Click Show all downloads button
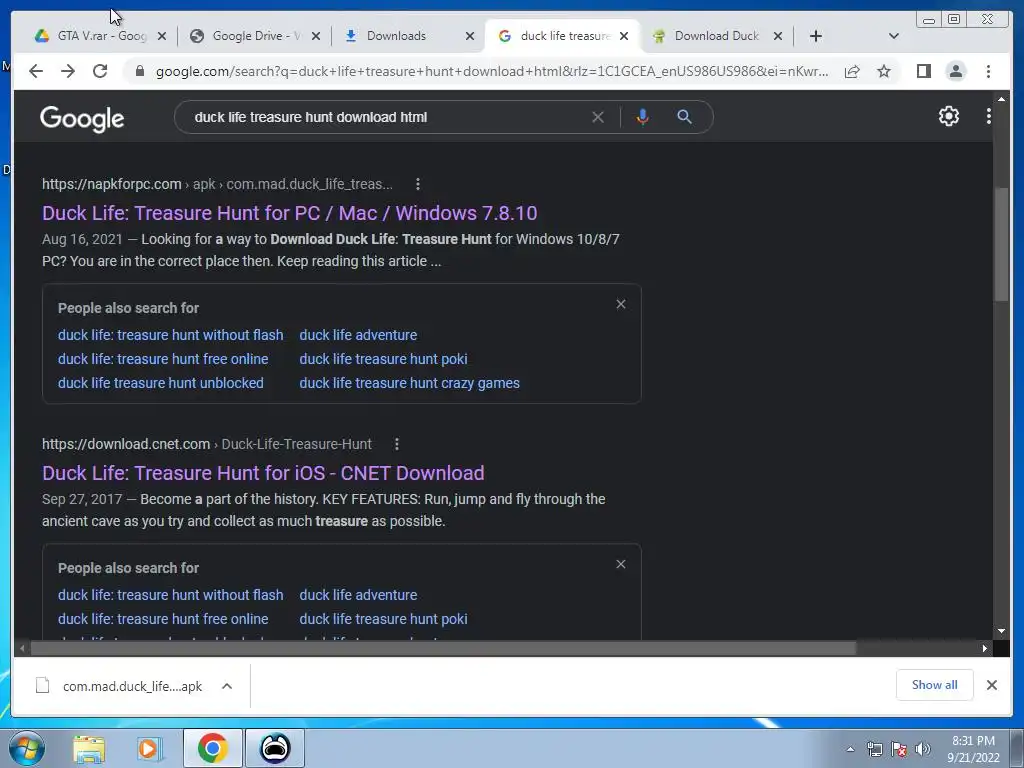The image size is (1024, 768). tap(935, 684)
